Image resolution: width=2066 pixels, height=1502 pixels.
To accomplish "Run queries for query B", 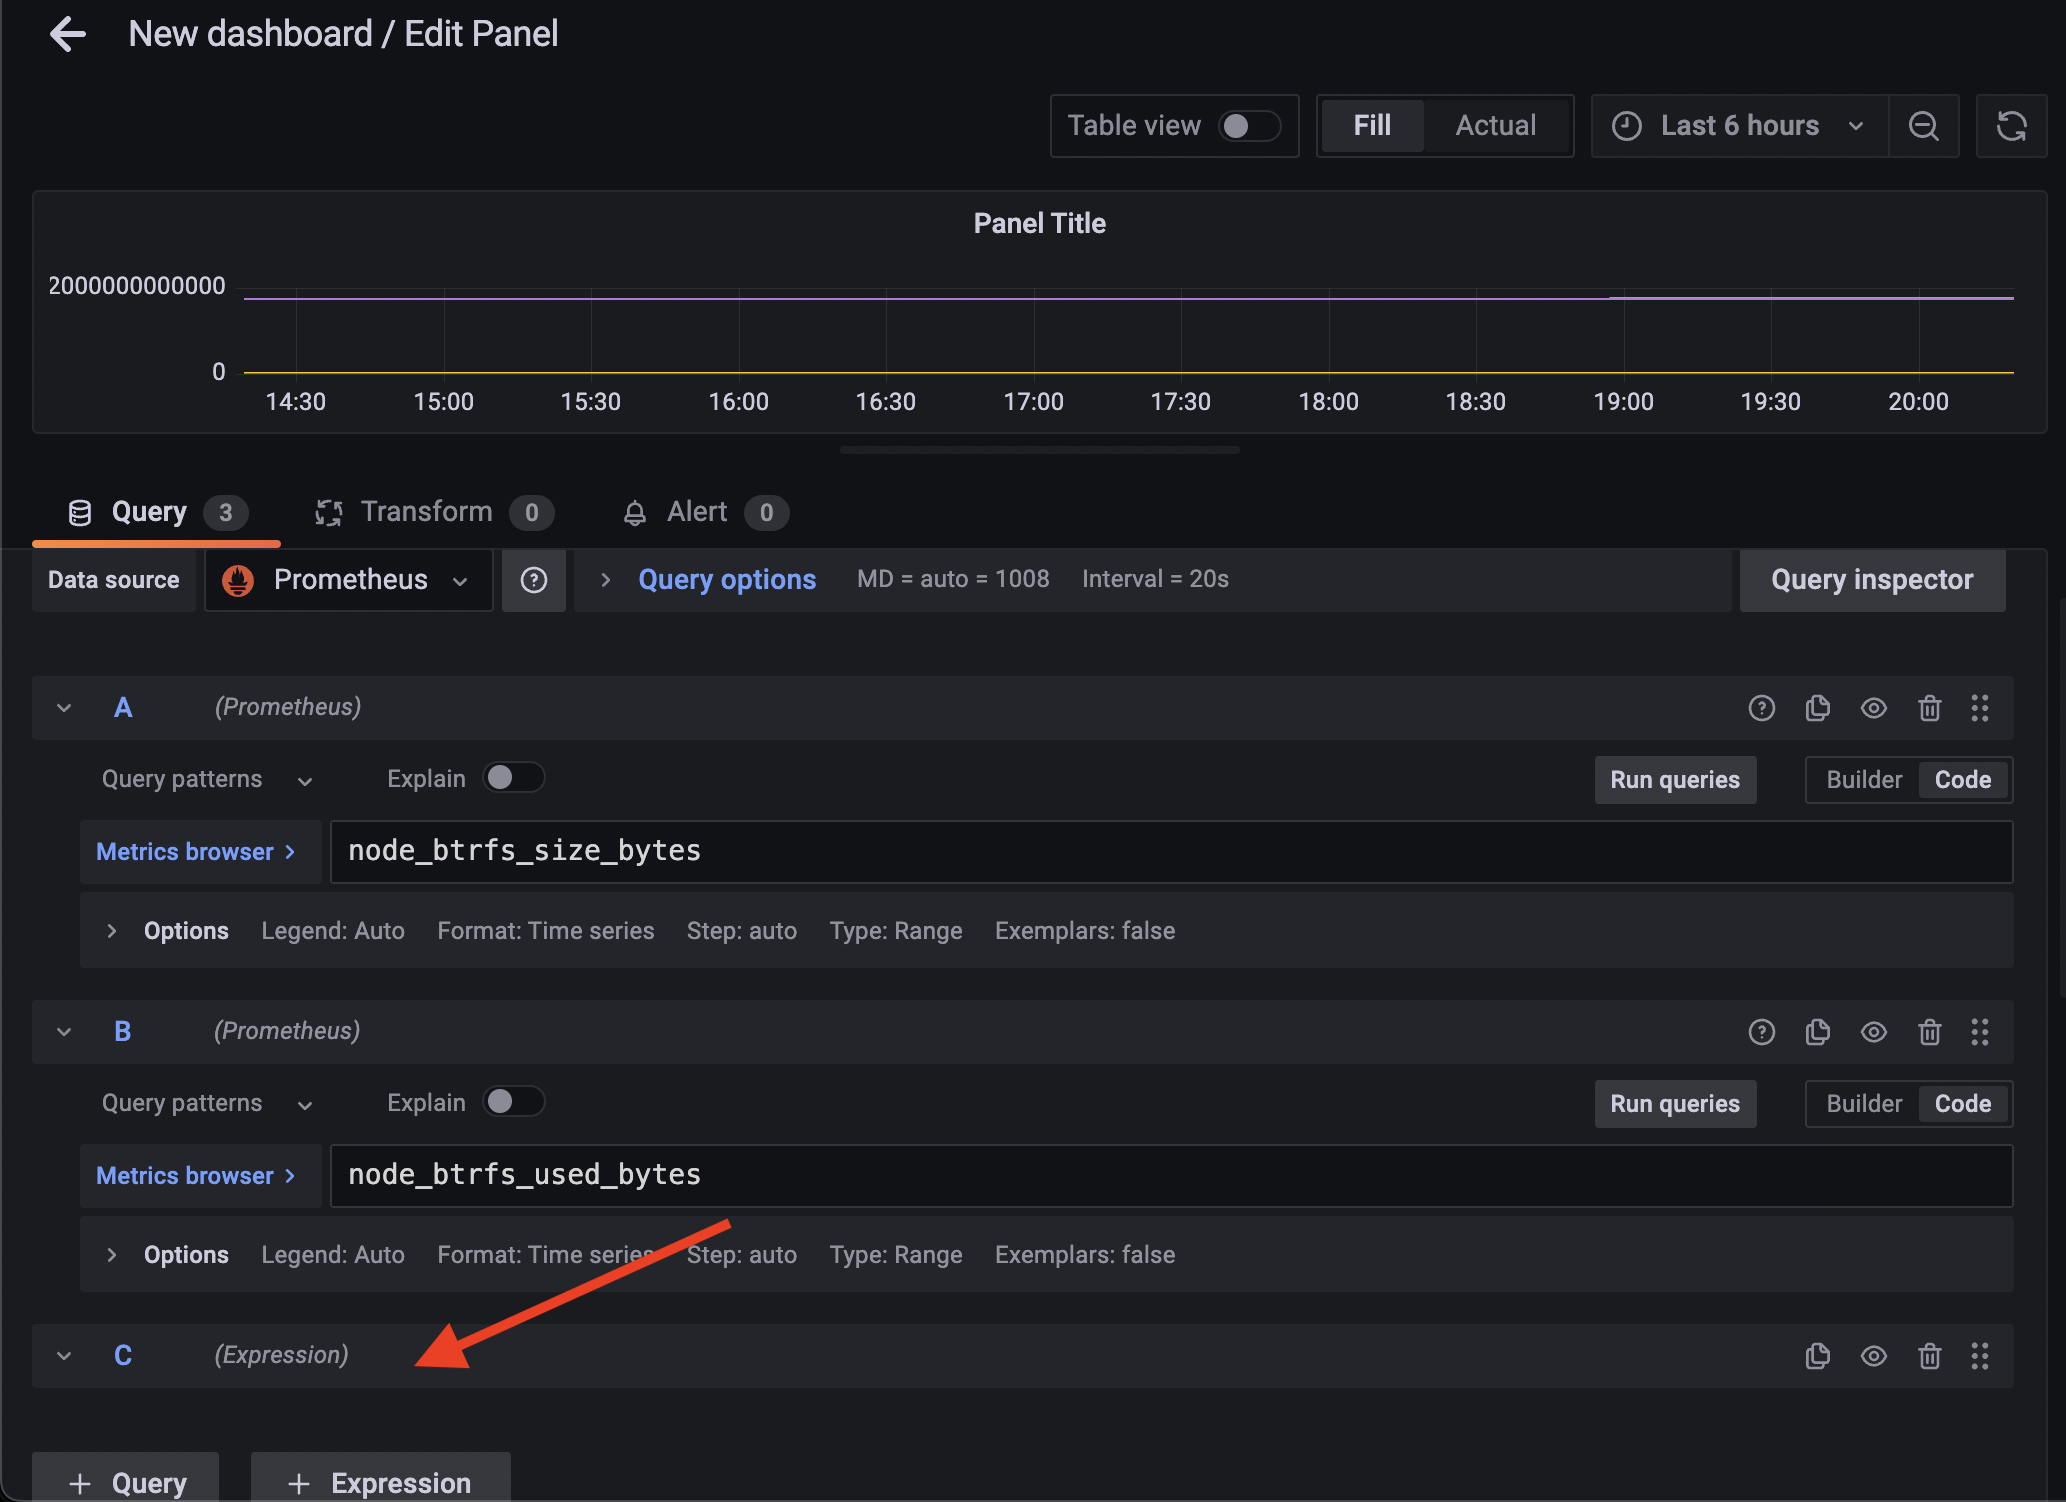I will [1674, 1103].
